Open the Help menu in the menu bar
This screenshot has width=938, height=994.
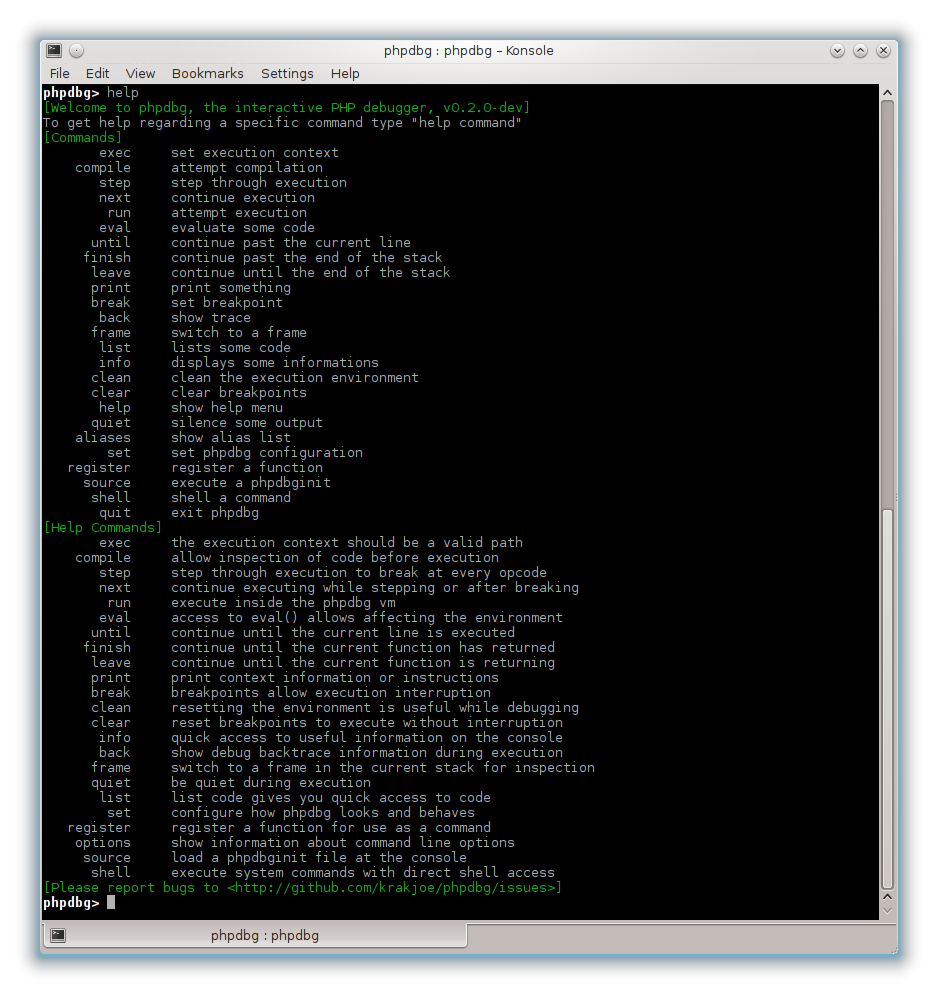[x=345, y=73]
